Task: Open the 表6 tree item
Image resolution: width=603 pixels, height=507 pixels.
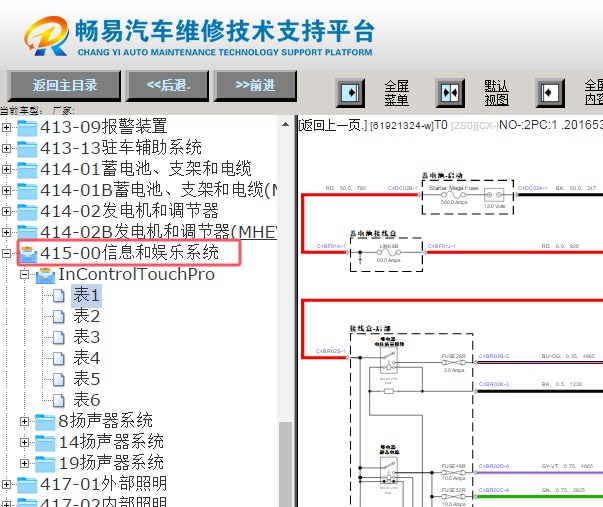Action: click(87, 400)
